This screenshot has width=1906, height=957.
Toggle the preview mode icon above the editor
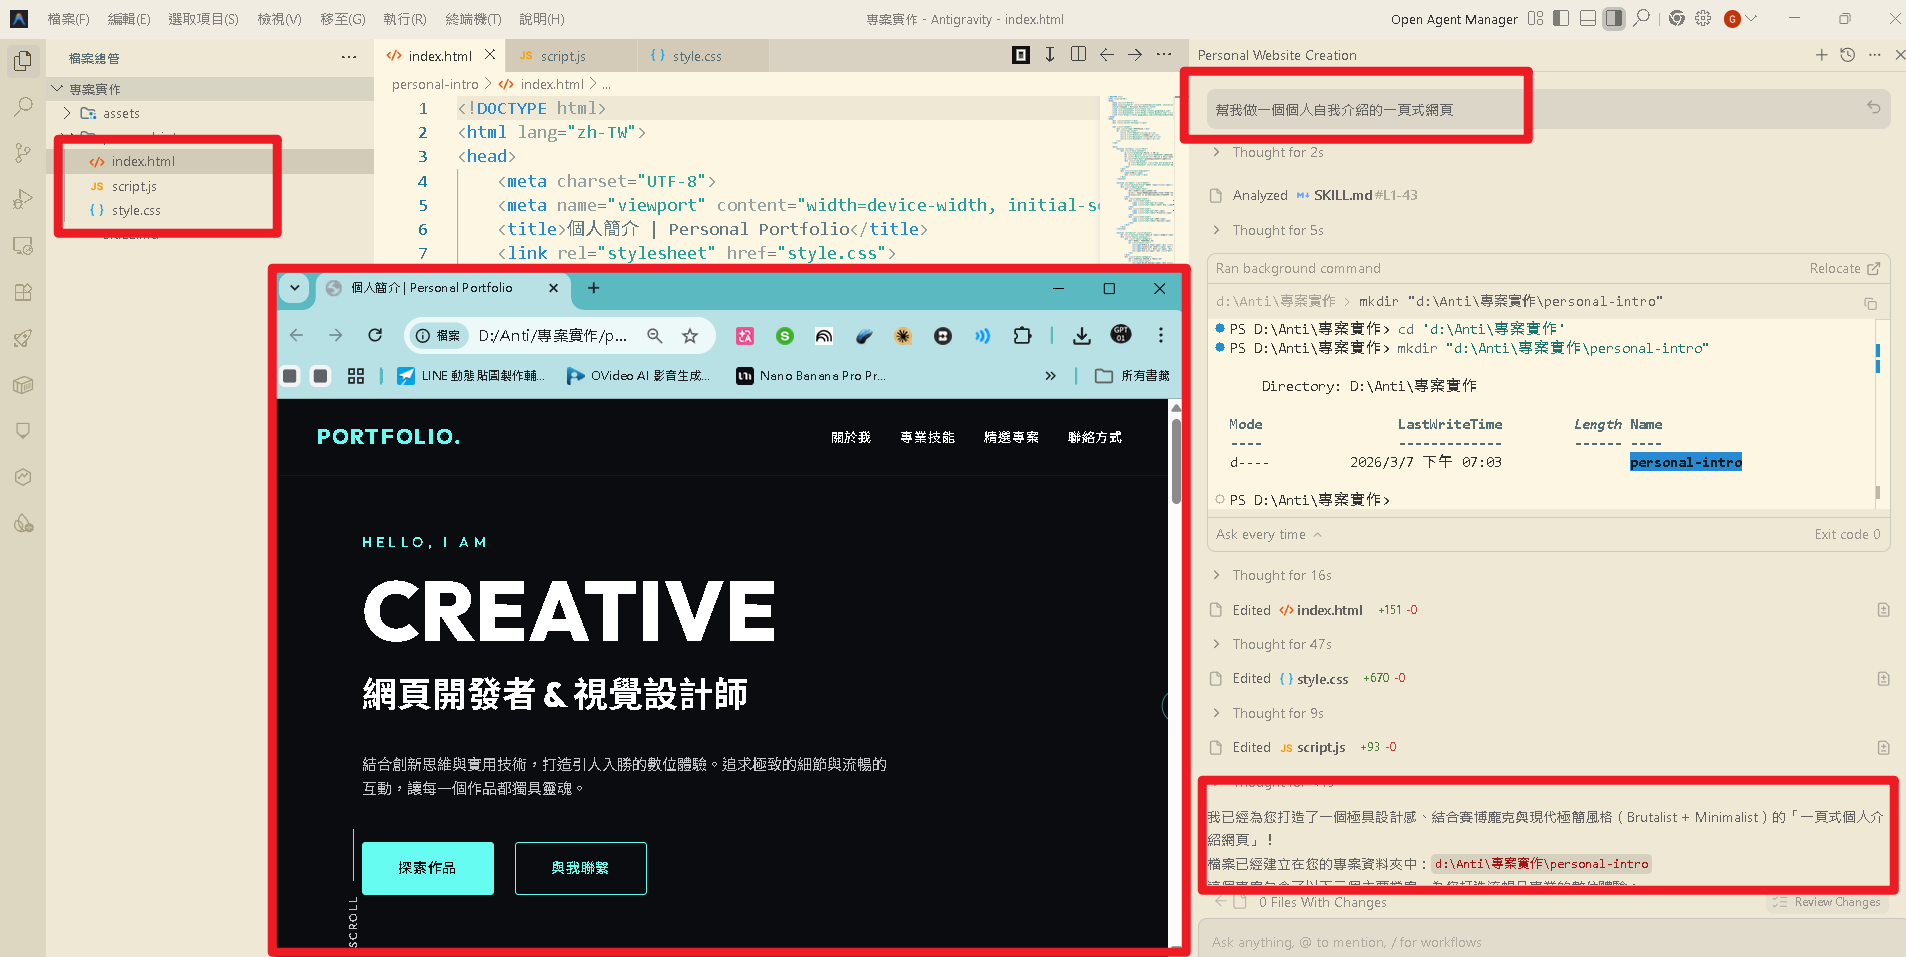coord(1021,54)
